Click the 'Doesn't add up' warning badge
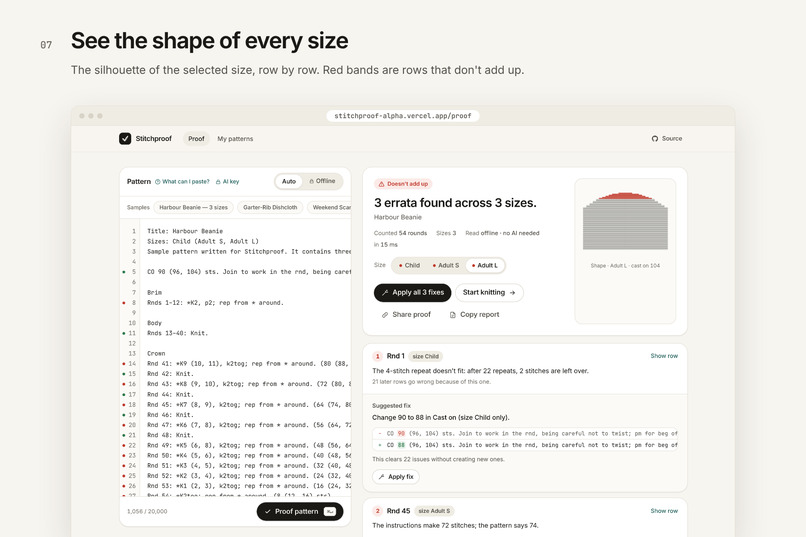Screen dimensions: 806x537 point(403,184)
